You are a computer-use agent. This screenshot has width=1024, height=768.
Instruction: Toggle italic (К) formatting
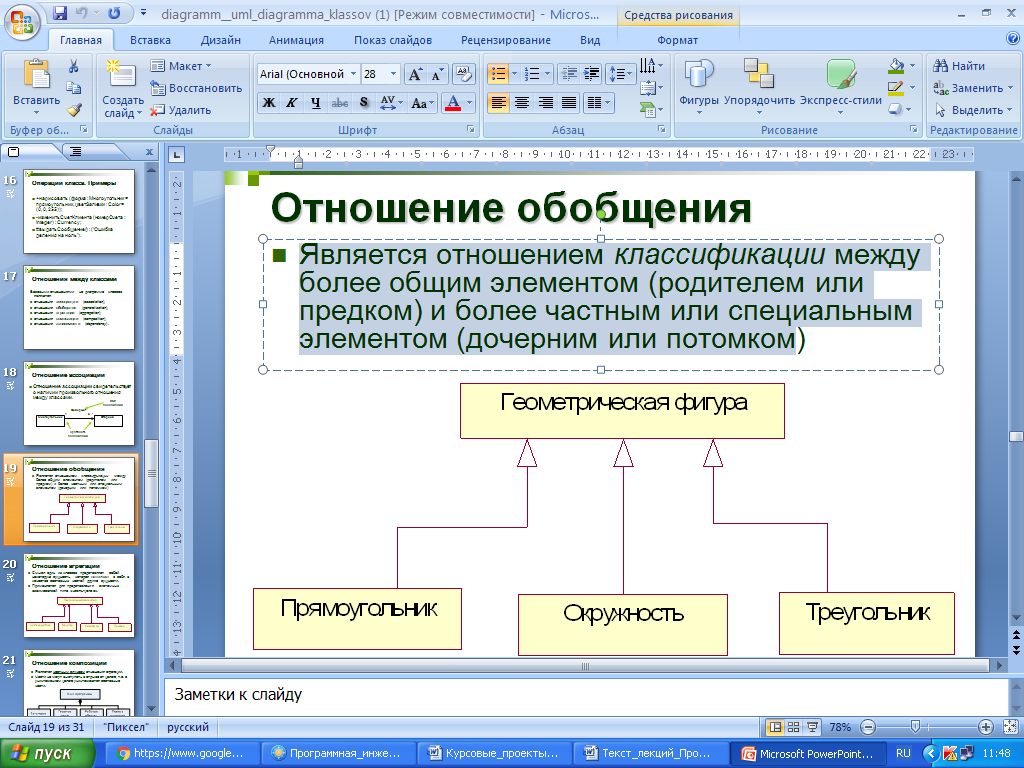click(292, 102)
